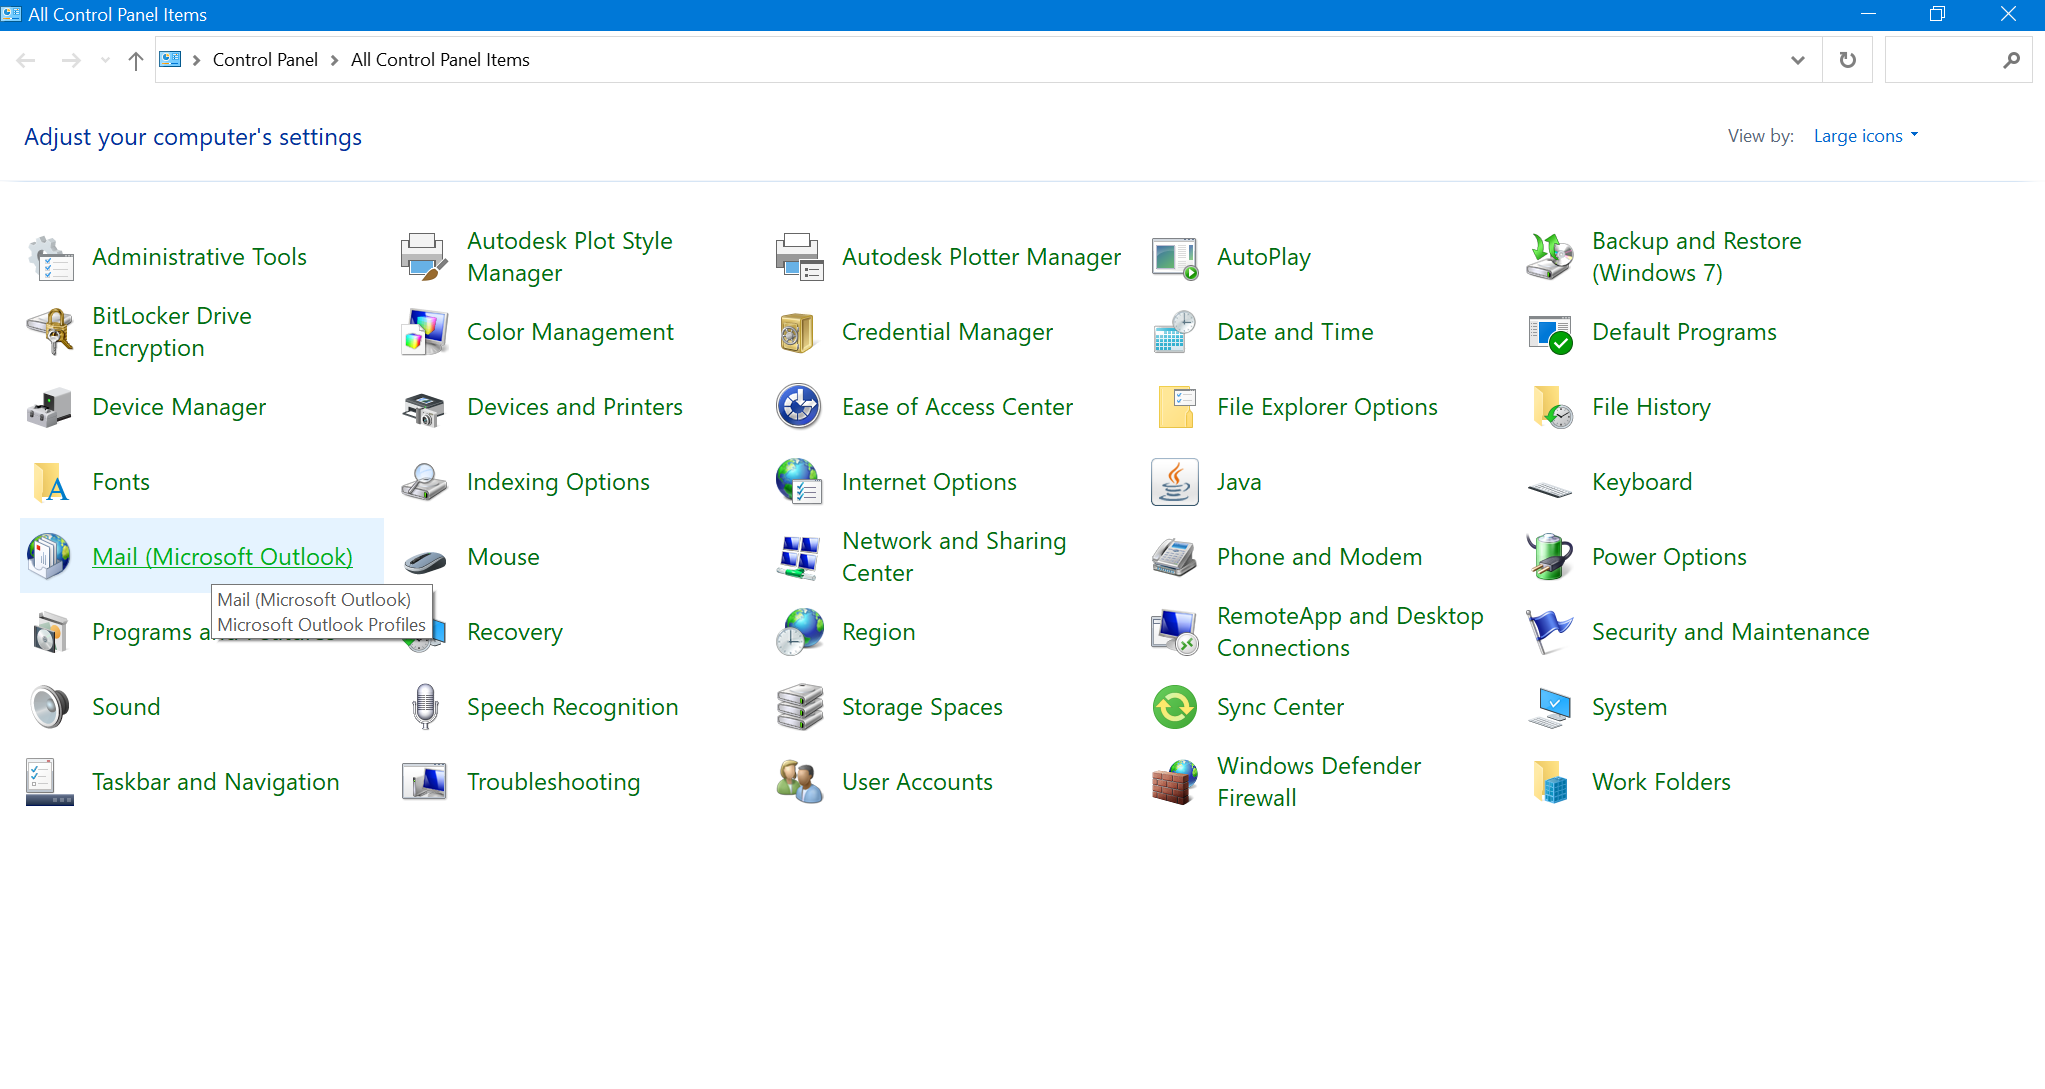Viewport: 2045px width, 1089px height.
Task: Open the Recovery link
Action: click(x=515, y=632)
